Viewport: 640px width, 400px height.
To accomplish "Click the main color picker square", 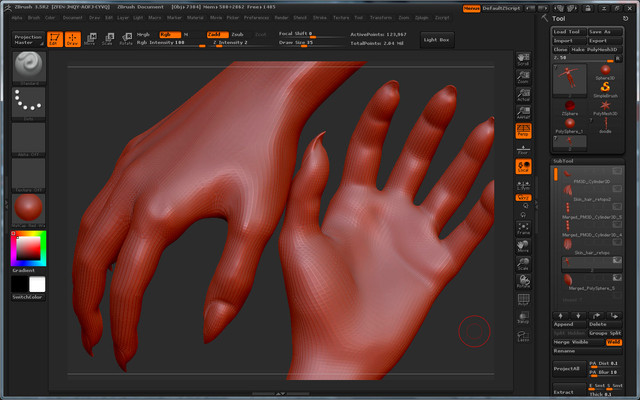I will point(27,246).
